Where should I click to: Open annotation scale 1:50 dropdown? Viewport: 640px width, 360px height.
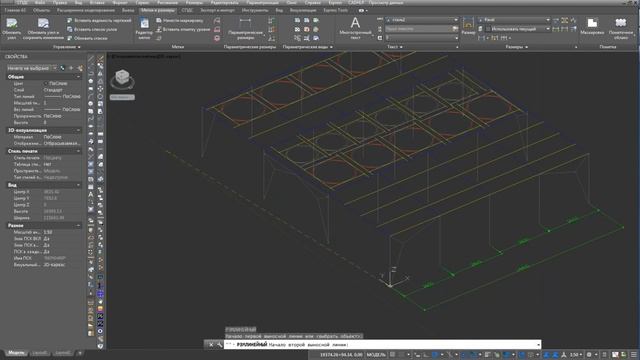576,355
